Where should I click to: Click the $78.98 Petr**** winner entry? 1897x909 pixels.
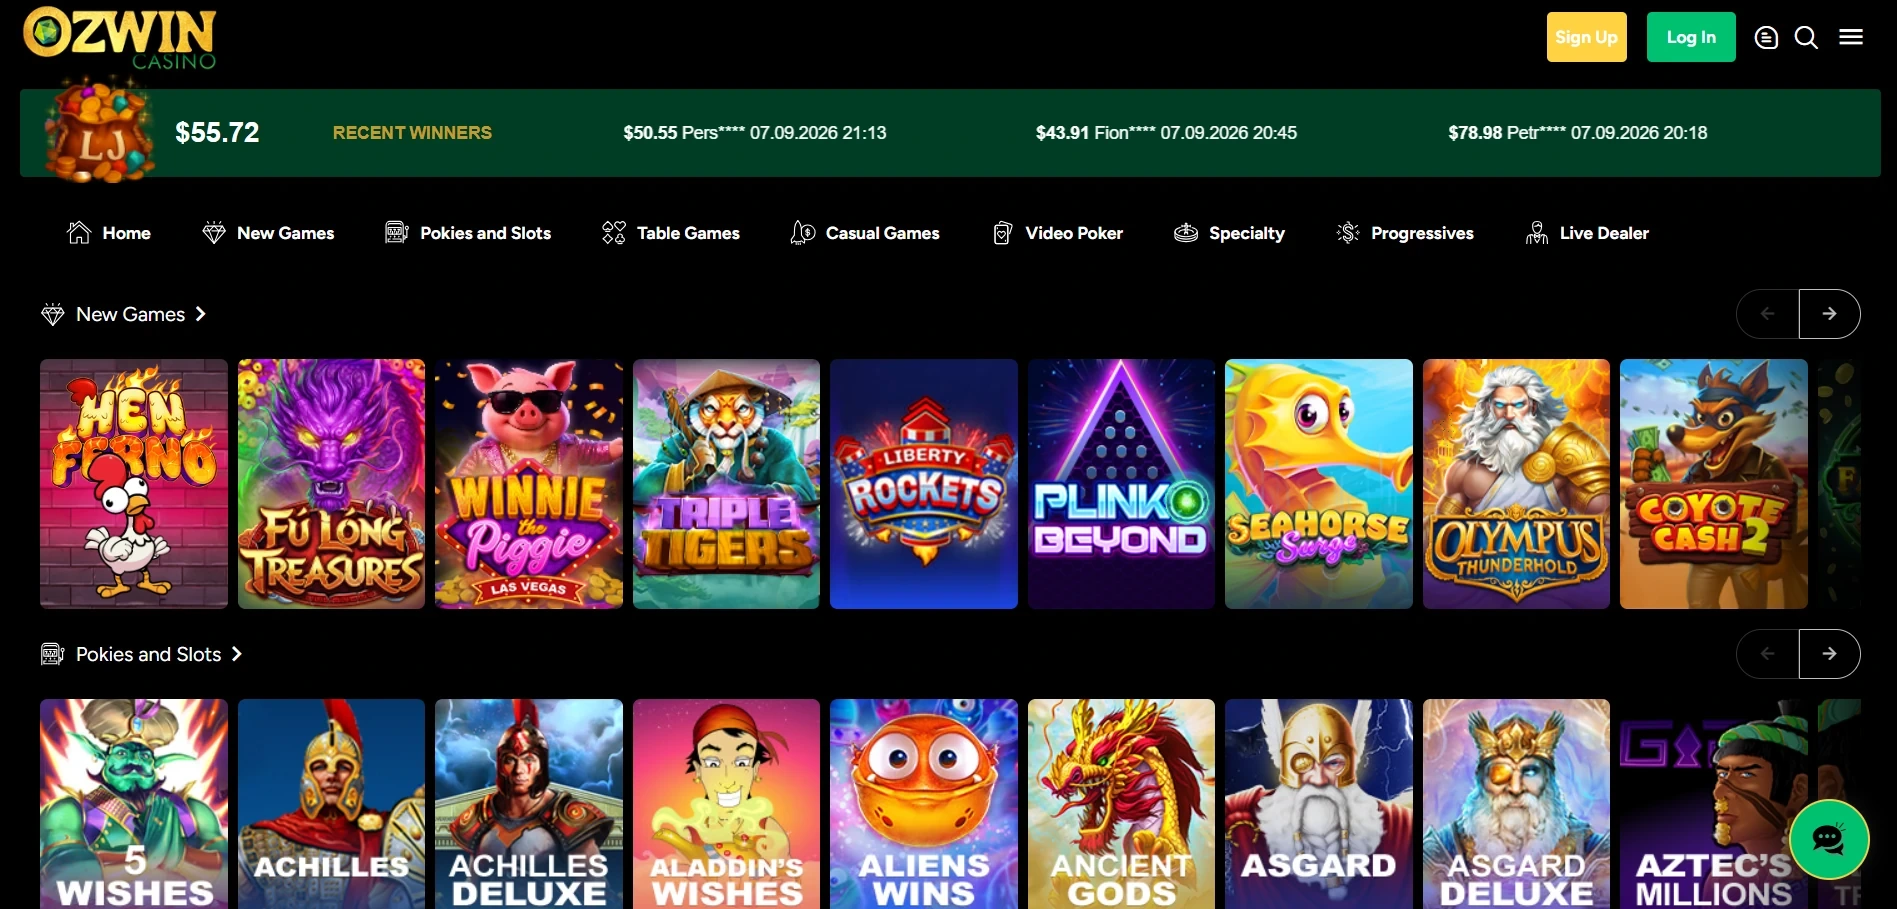coord(1578,132)
